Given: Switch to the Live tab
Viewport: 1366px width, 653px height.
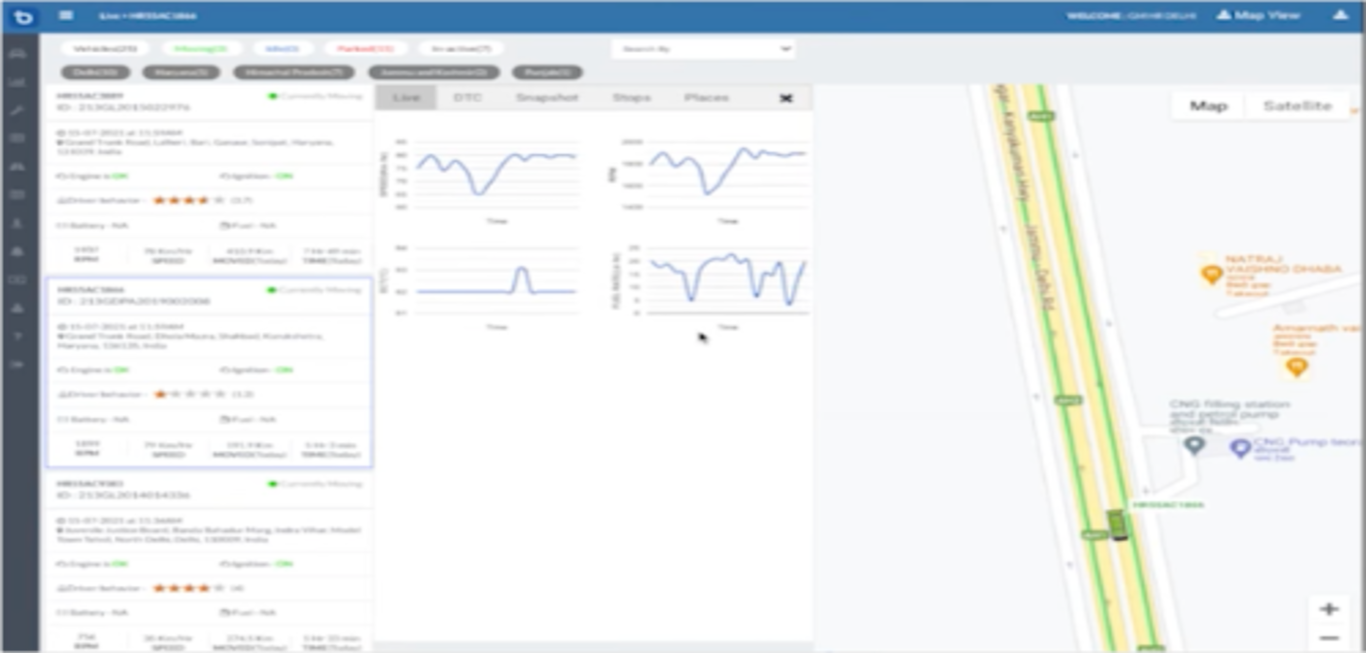Looking at the screenshot, I should click(406, 97).
